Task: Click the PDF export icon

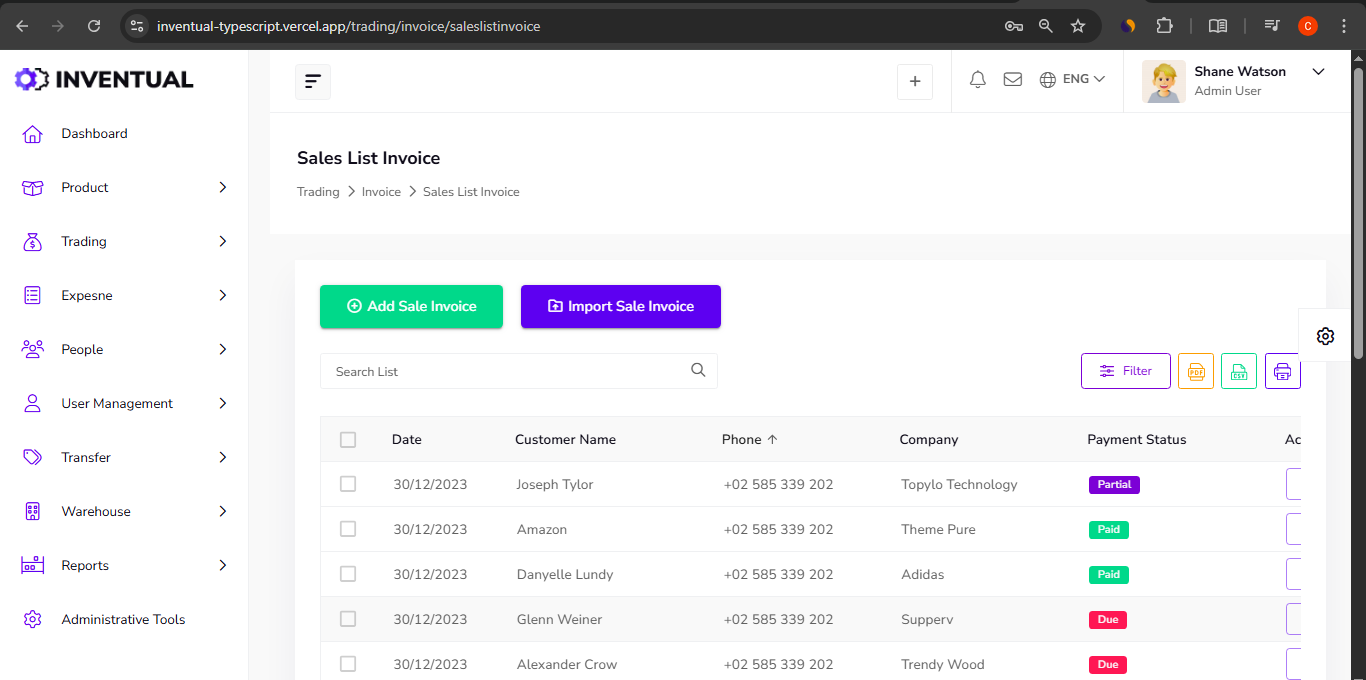Action: 1195,371
